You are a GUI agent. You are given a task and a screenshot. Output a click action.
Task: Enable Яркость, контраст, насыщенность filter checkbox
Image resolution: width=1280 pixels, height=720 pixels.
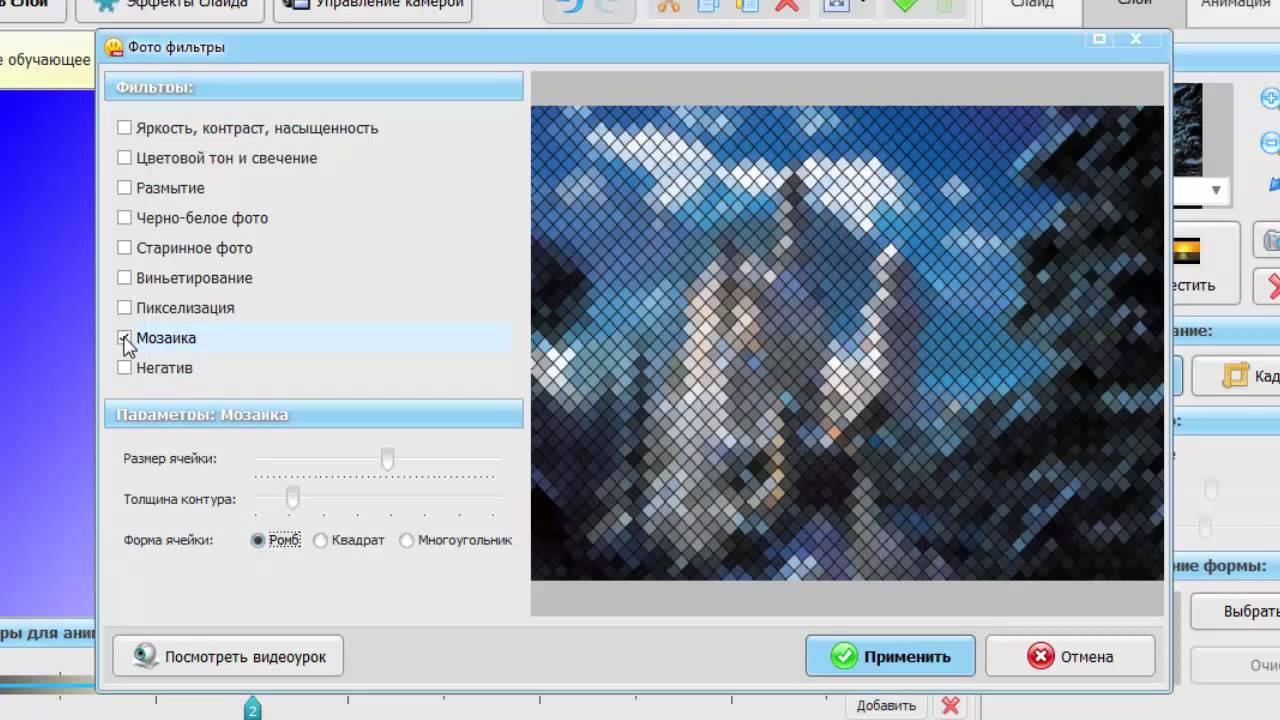[124, 128]
